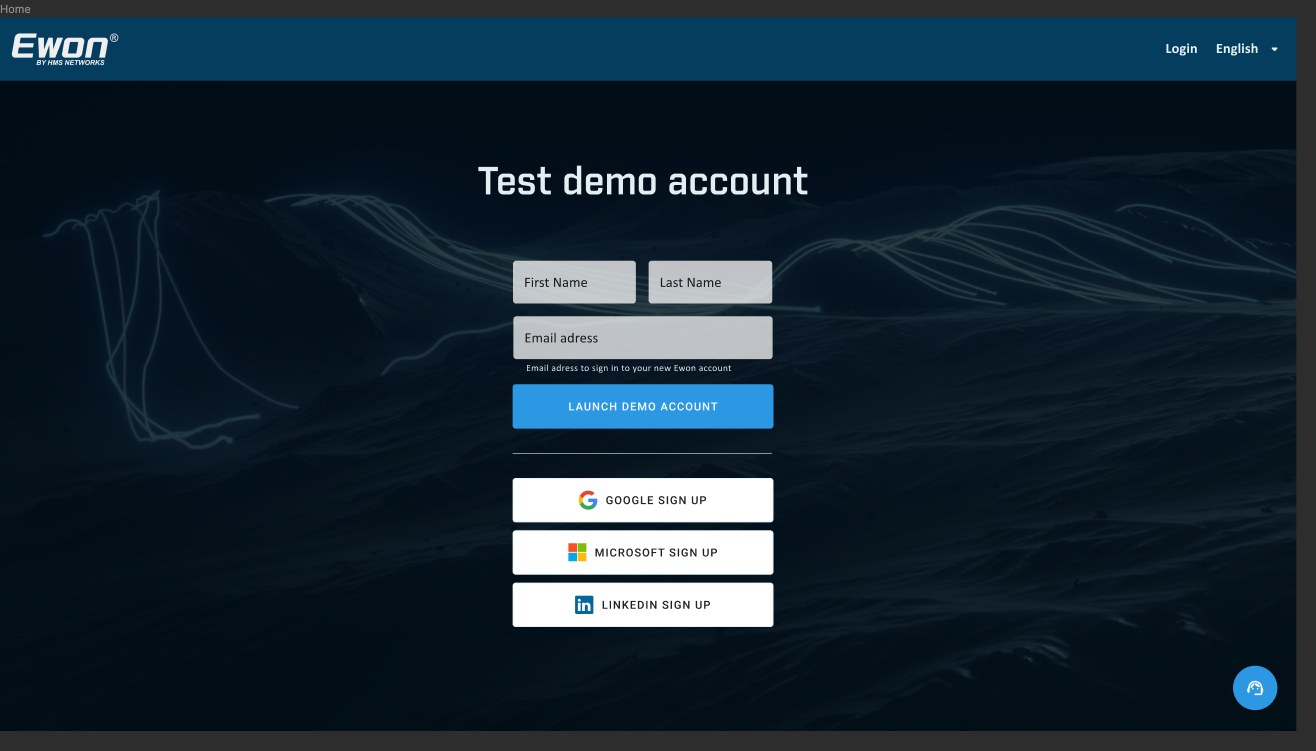Launch the demo account
The height and width of the screenshot is (751, 1316).
[x=643, y=406]
